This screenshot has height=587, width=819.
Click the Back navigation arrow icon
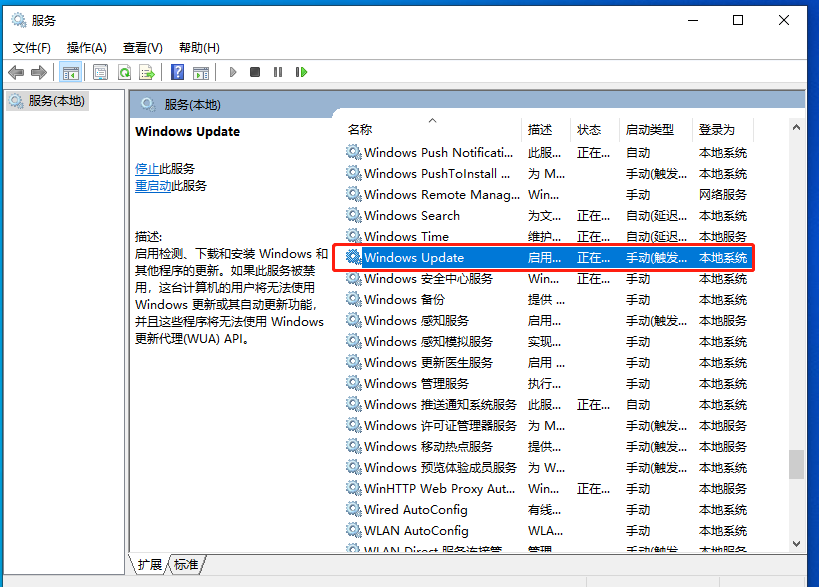click(16, 71)
